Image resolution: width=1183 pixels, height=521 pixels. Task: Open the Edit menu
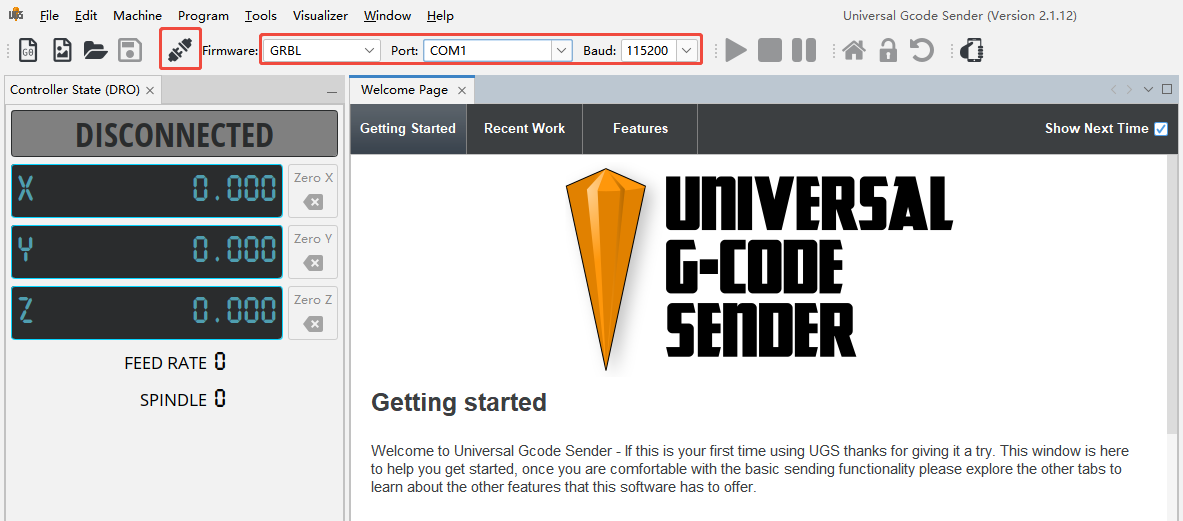[x=87, y=16]
